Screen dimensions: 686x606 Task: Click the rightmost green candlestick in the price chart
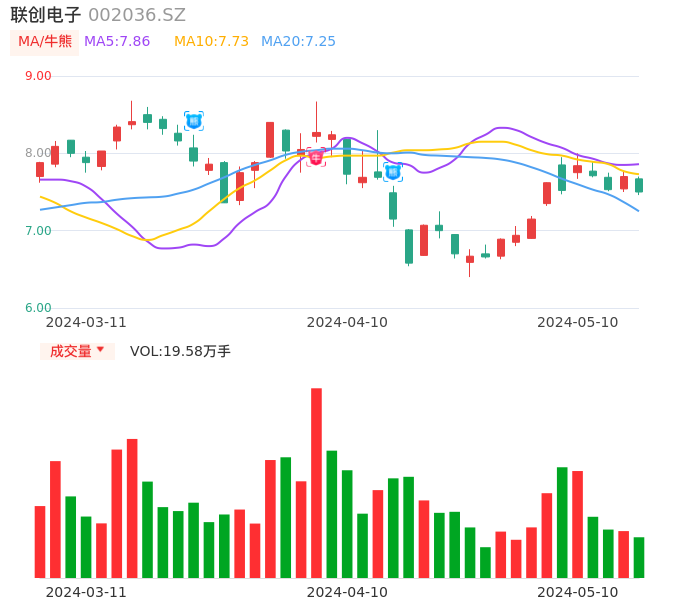click(639, 185)
